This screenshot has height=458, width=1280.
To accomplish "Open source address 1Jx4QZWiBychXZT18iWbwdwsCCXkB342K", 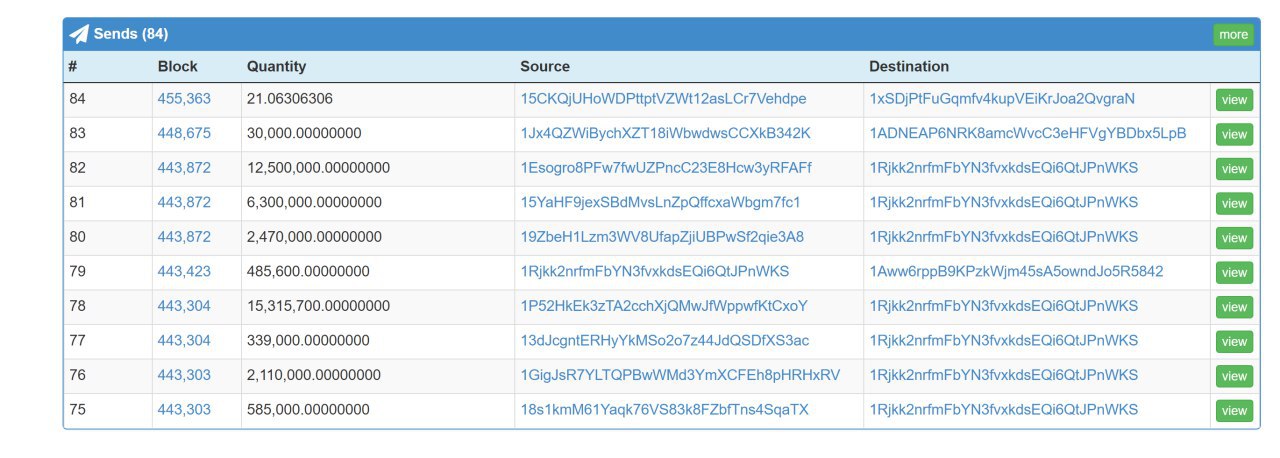I will pos(665,133).
